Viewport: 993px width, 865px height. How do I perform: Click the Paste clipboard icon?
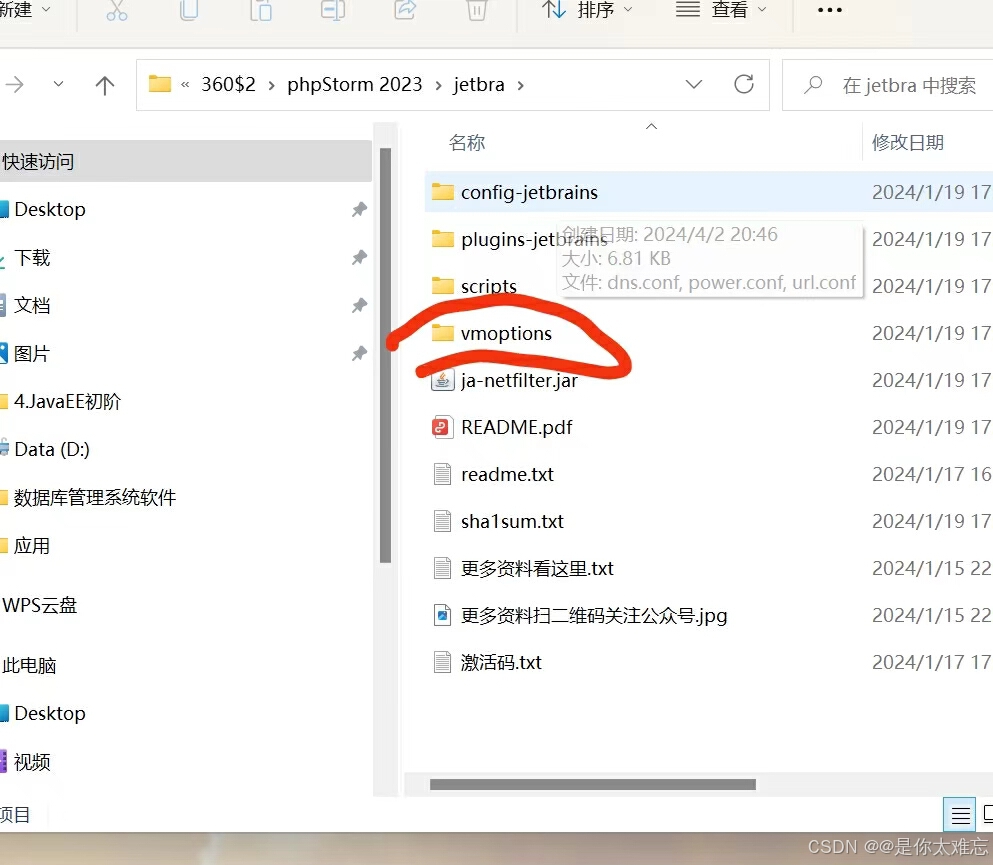[x=260, y=10]
